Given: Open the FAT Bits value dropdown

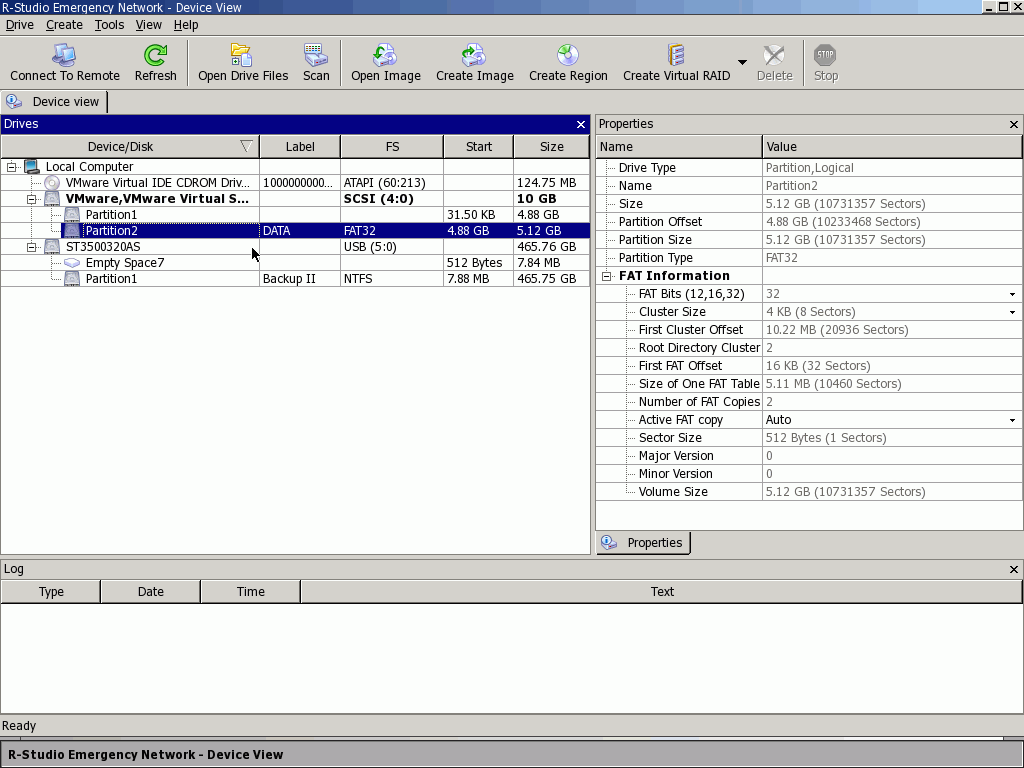Looking at the screenshot, I should (1012, 295).
